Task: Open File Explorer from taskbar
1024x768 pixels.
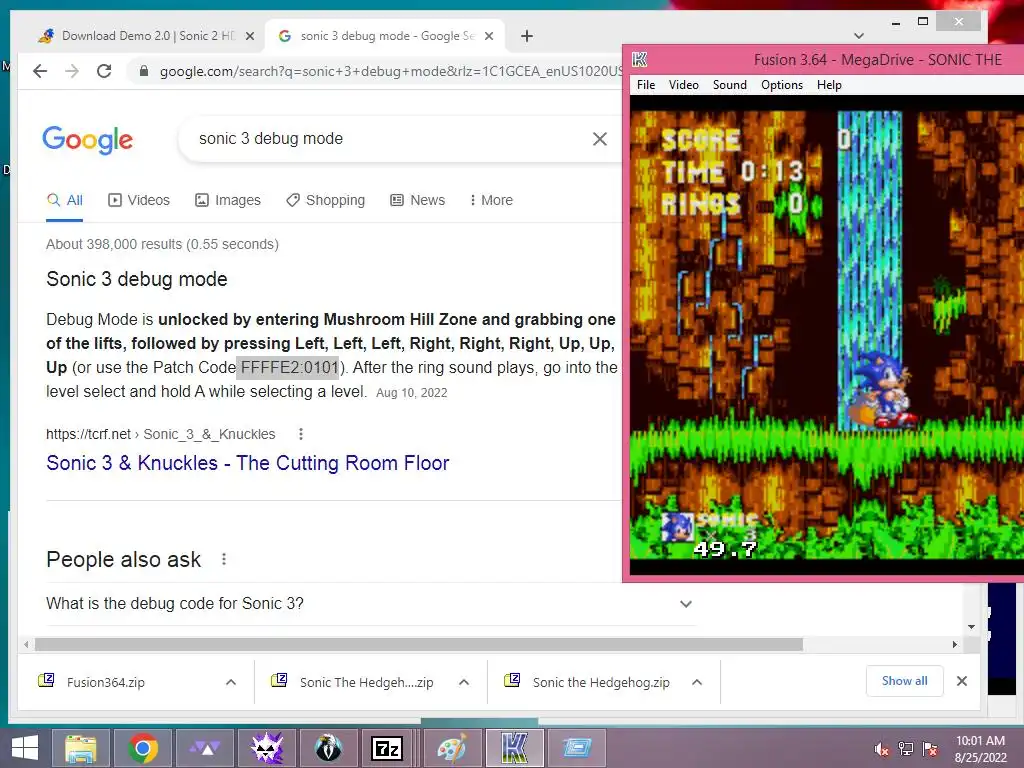Action: pos(81,748)
